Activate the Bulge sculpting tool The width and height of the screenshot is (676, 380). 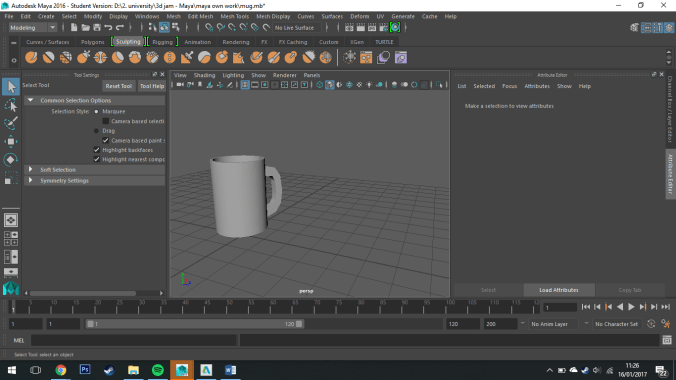click(x=291, y=57)
